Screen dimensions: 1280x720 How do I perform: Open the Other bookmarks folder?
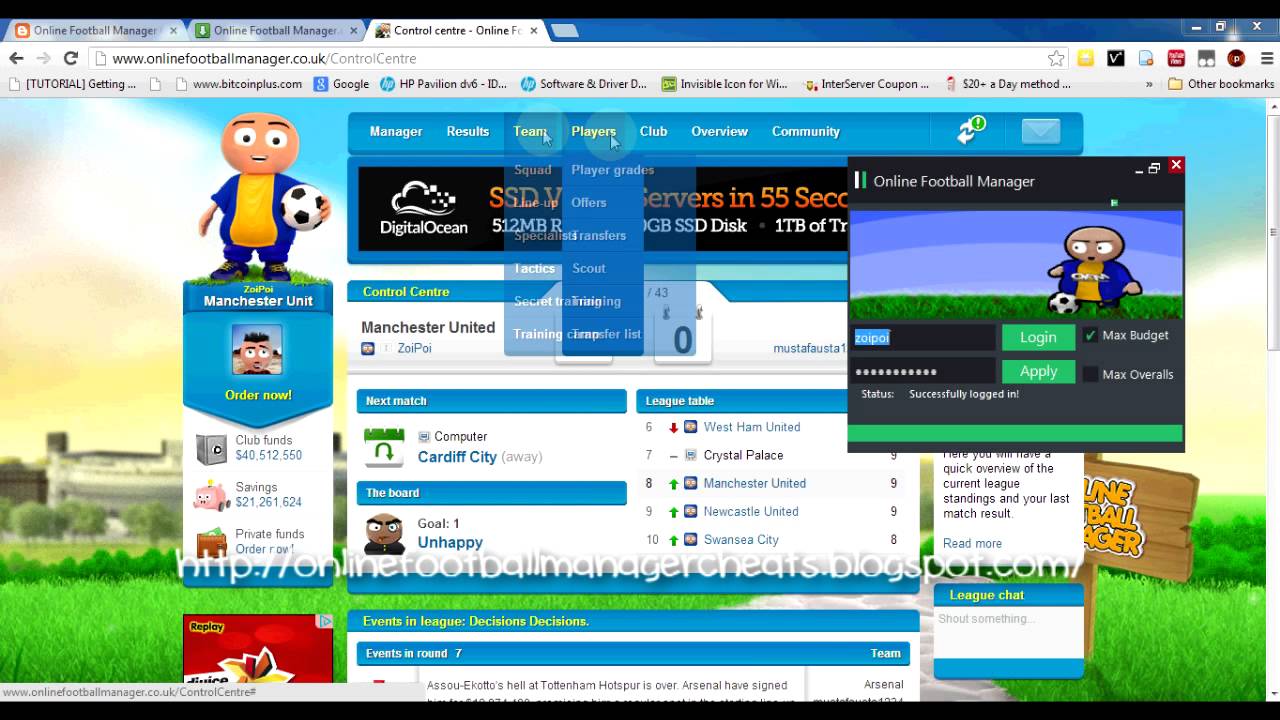point(1221,84)
